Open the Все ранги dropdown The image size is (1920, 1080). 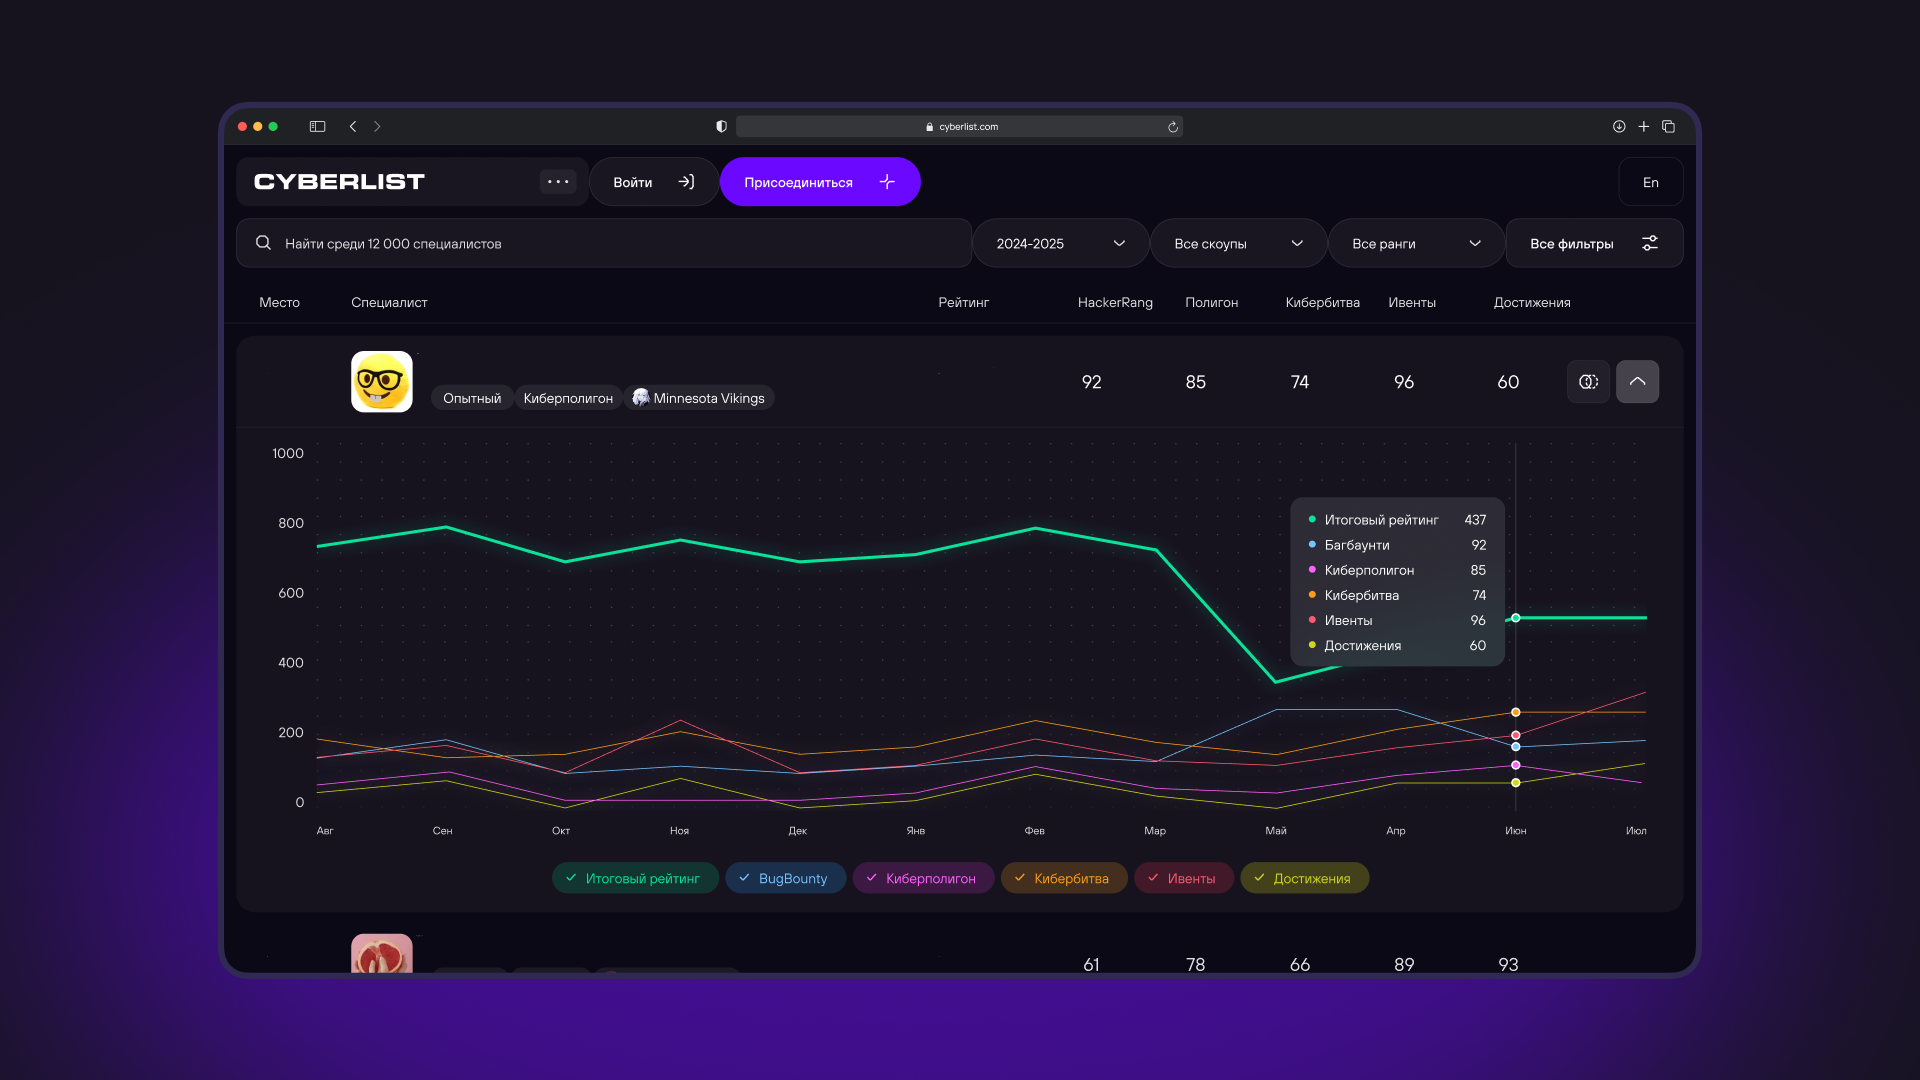click(1415, 244)
